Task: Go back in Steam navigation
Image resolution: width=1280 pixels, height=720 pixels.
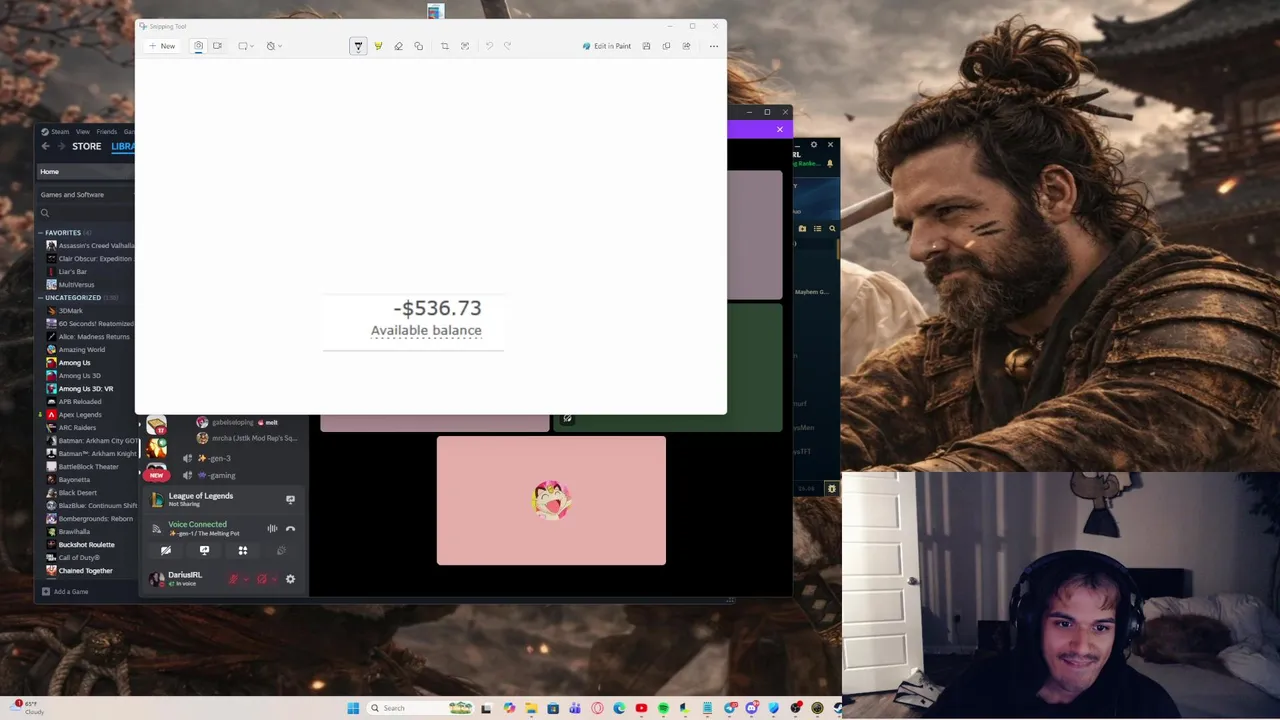Action: click(45, 146)
